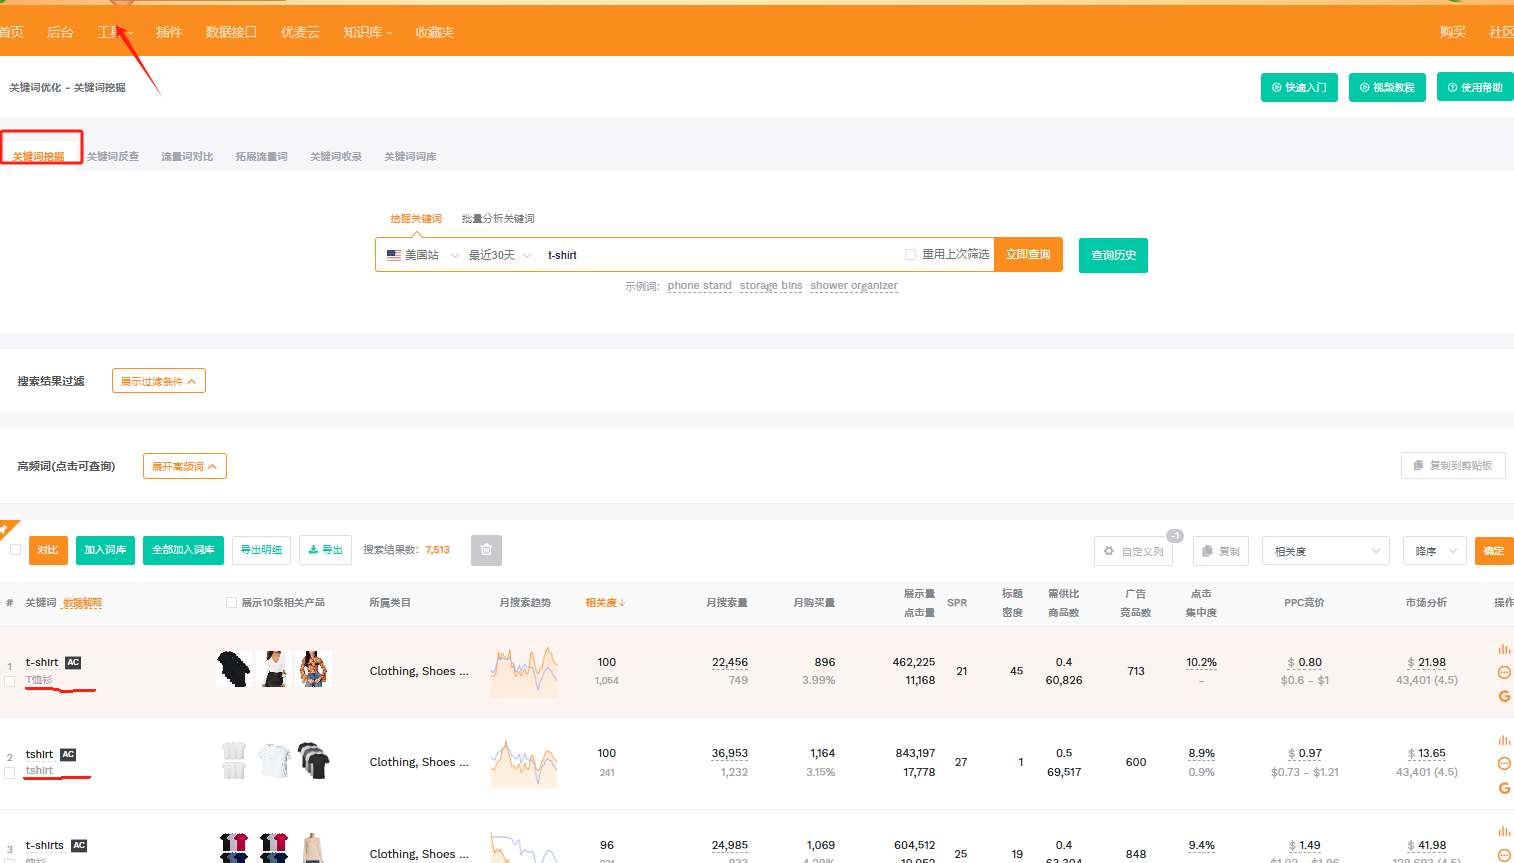Click the AC badge next to tshirt
This screenshot has height=863, width=1514.
(68, 755)
